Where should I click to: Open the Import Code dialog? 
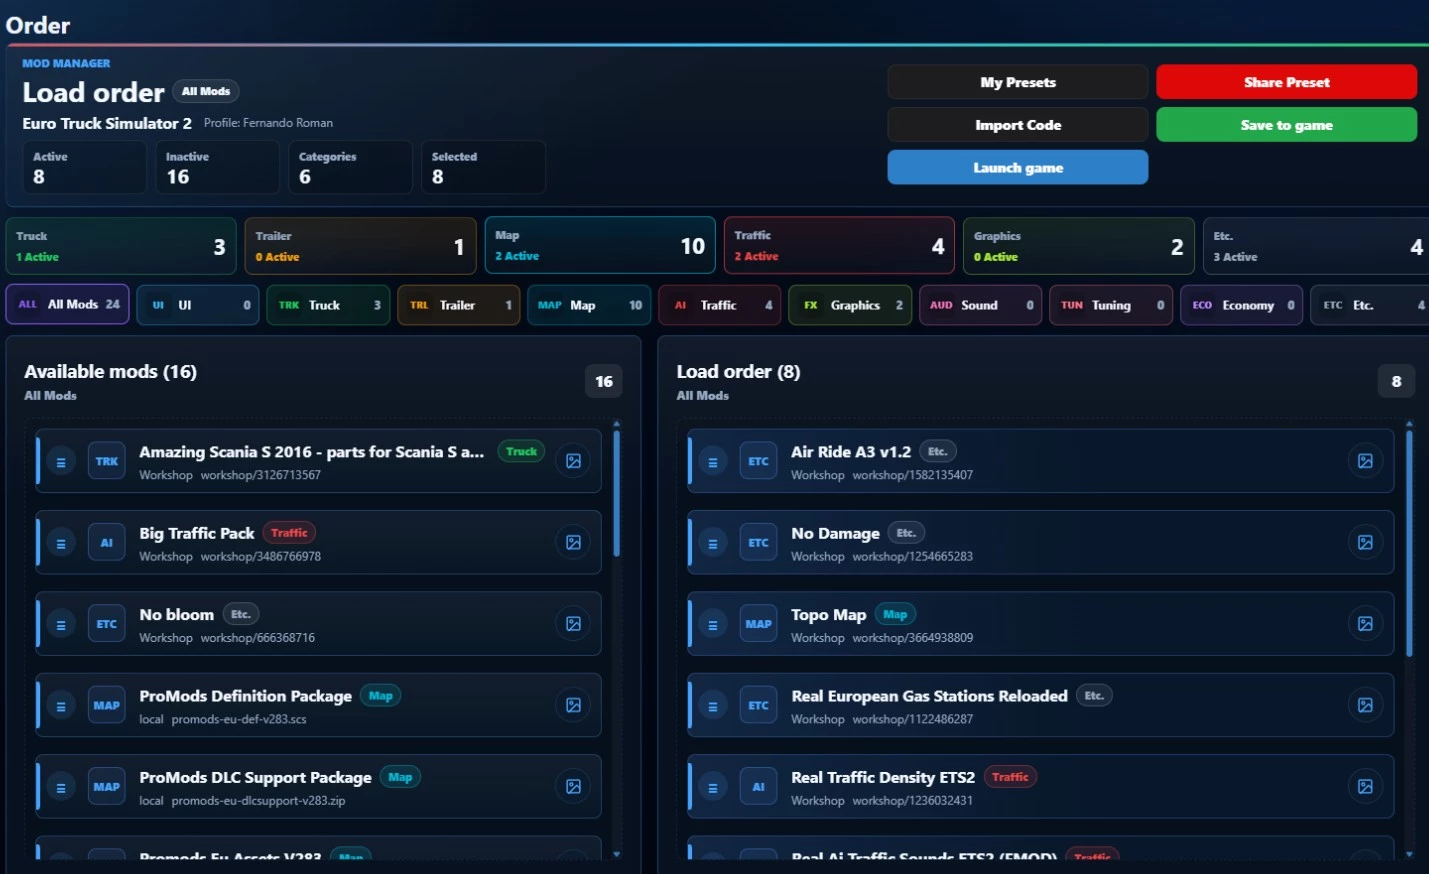click(1017, 125)
